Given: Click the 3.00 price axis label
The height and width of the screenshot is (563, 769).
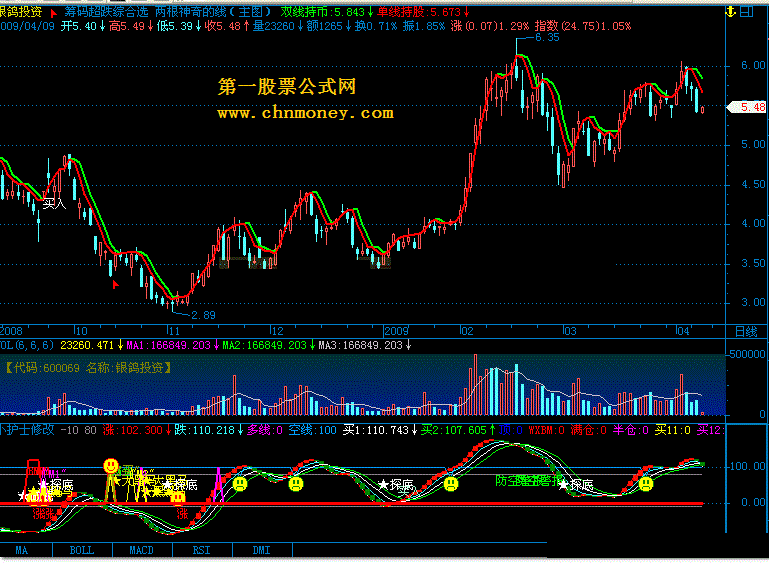Looking at the screenshot, I should (753, 303).
